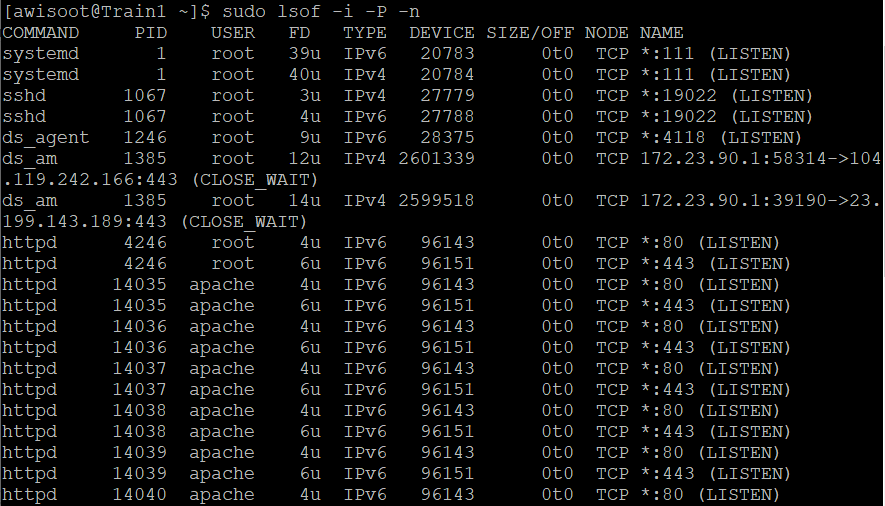Click '*:443 (LISTEN)' in PID 14037 row

coord(716,390)
